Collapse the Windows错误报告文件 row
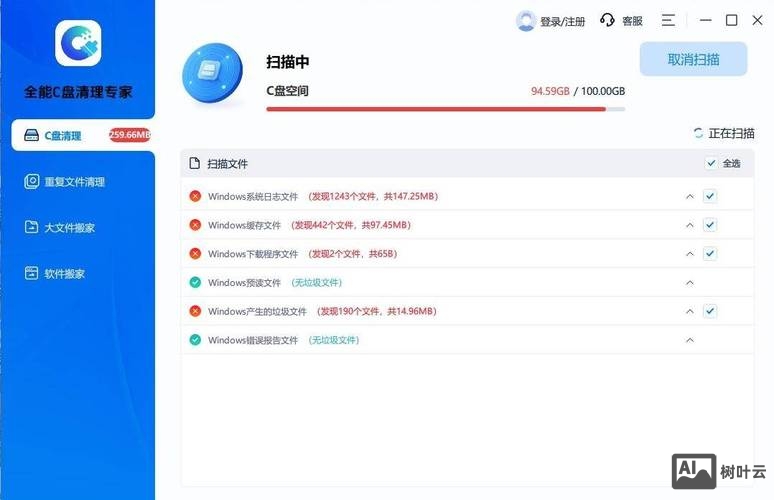The height and width of the screenshot is (500, 774). (x=690, y=340)
